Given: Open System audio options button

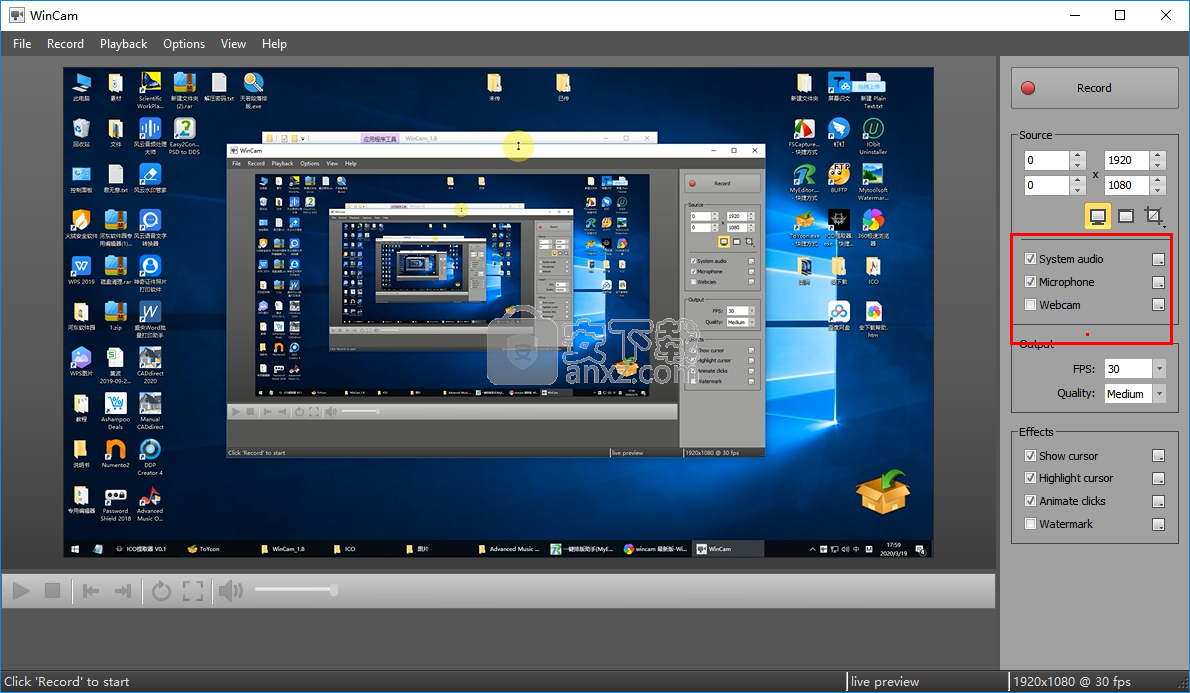Looking at the screenshot, I should click(x=1158, y=260).
